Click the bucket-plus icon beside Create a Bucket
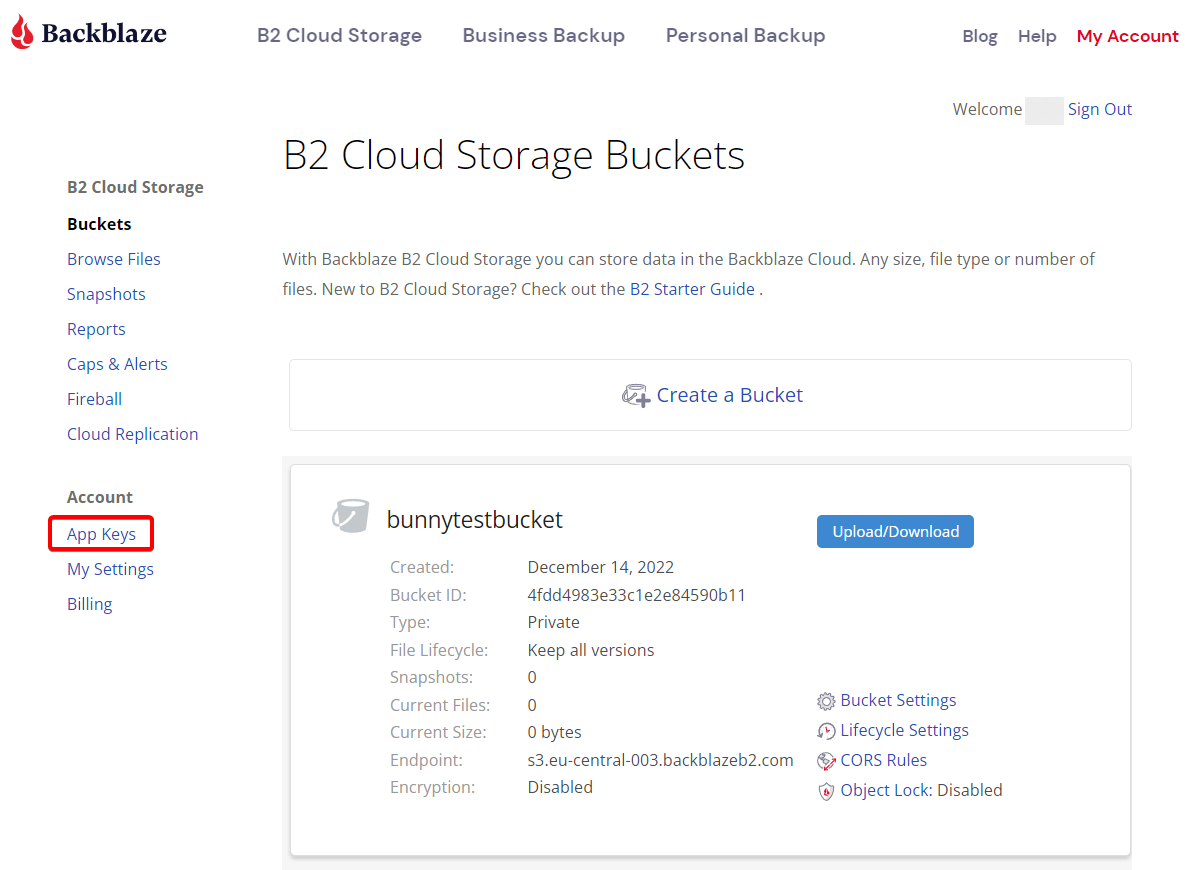Viewport: 1199px width, 870px height. click(635, 395)
